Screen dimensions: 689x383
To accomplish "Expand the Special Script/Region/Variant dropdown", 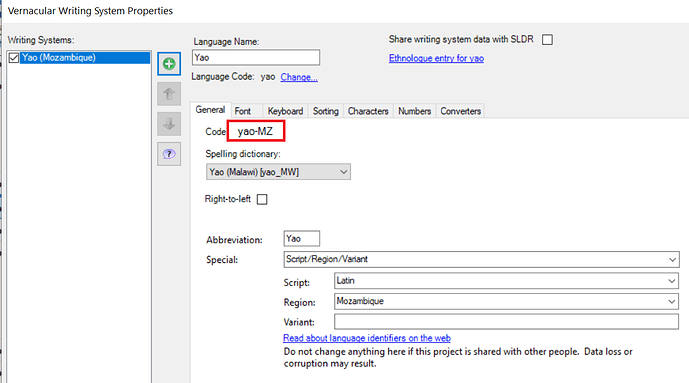I will [x=481, y=259].
